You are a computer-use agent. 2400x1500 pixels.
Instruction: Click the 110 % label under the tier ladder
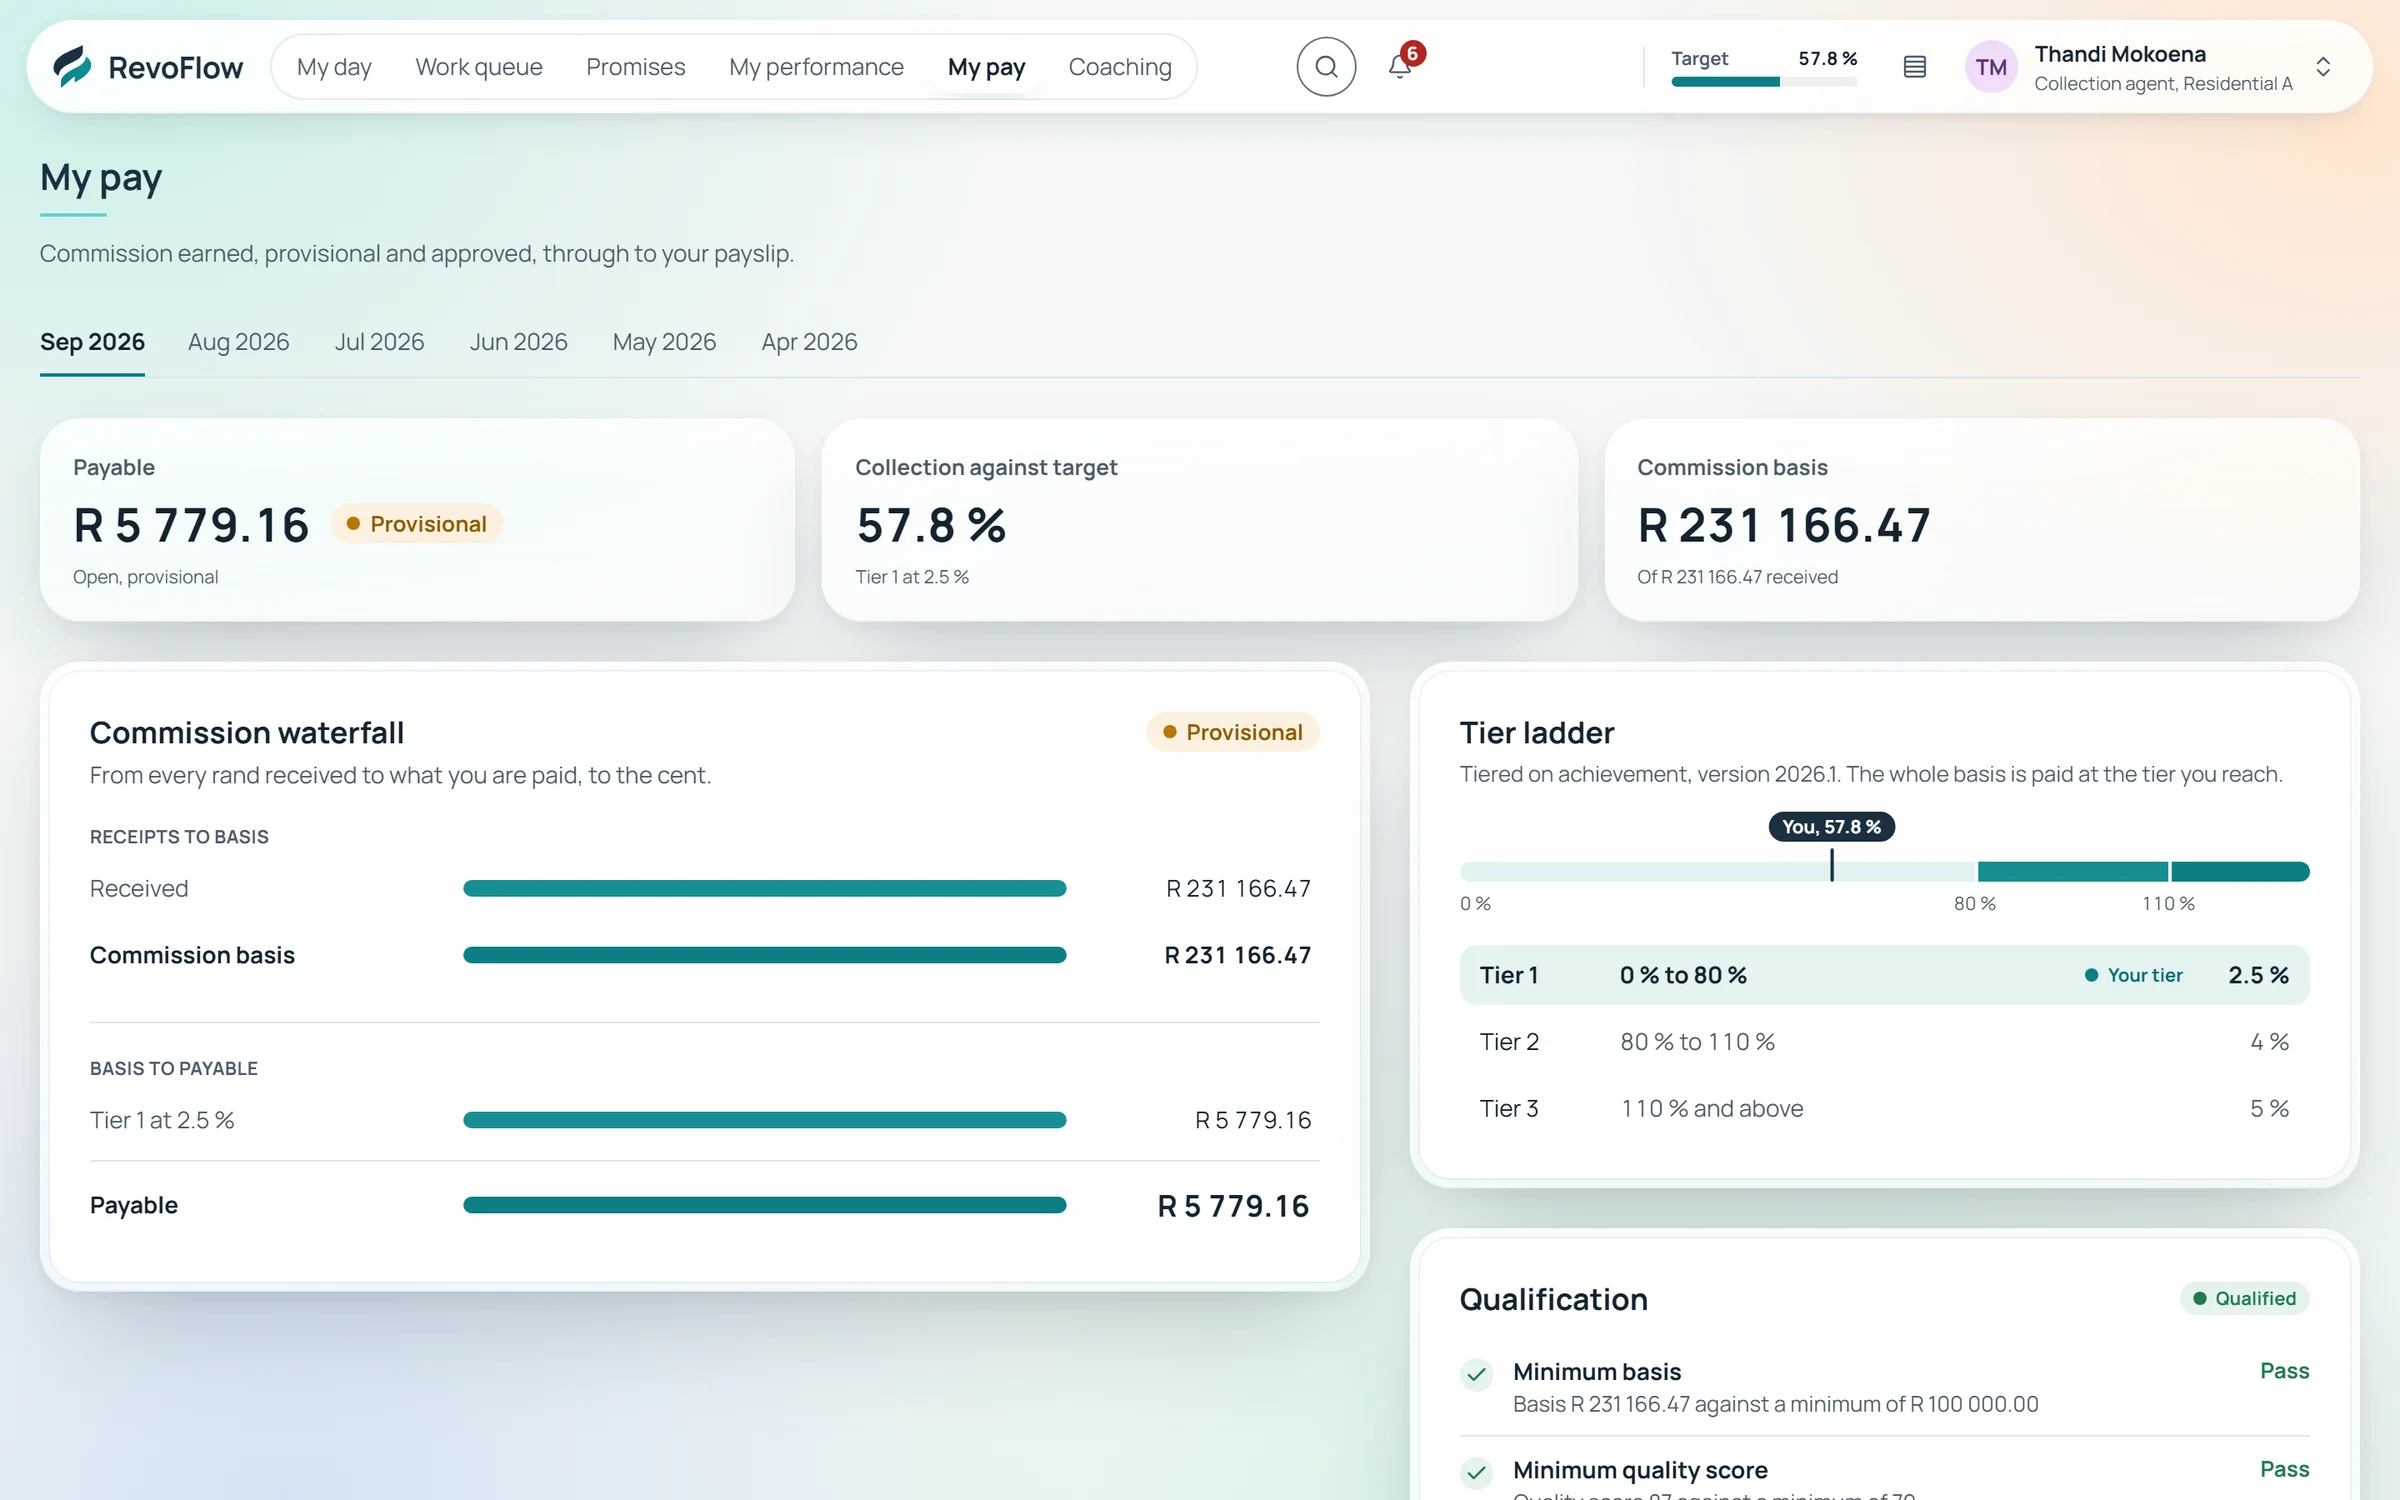pyautogui.click(x=2168, y=904)
